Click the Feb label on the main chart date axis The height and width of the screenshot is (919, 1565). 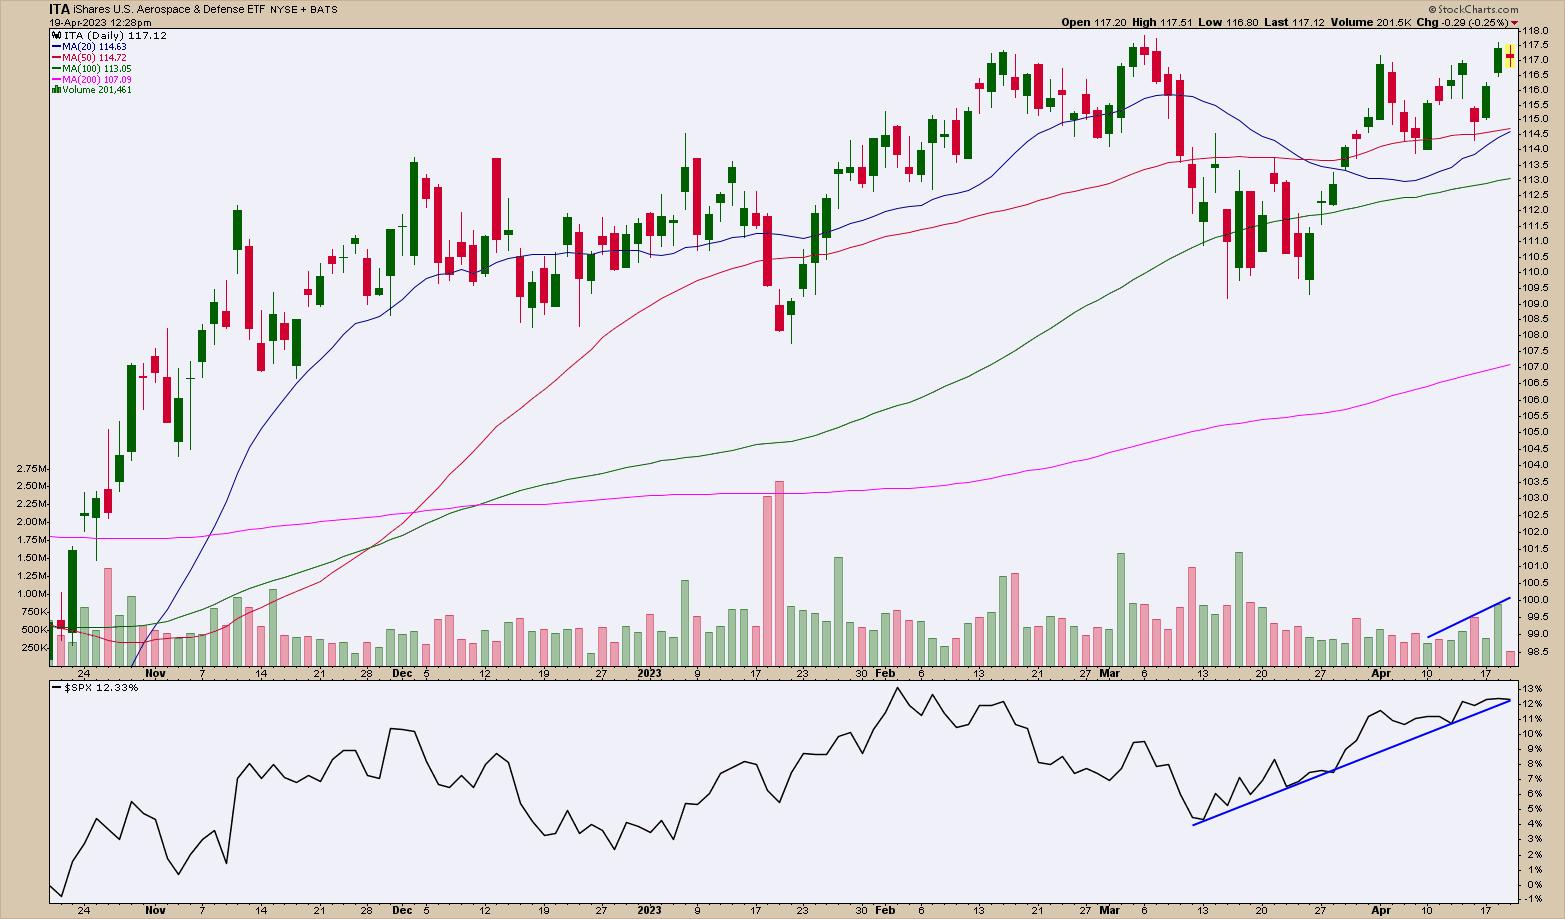885,673
